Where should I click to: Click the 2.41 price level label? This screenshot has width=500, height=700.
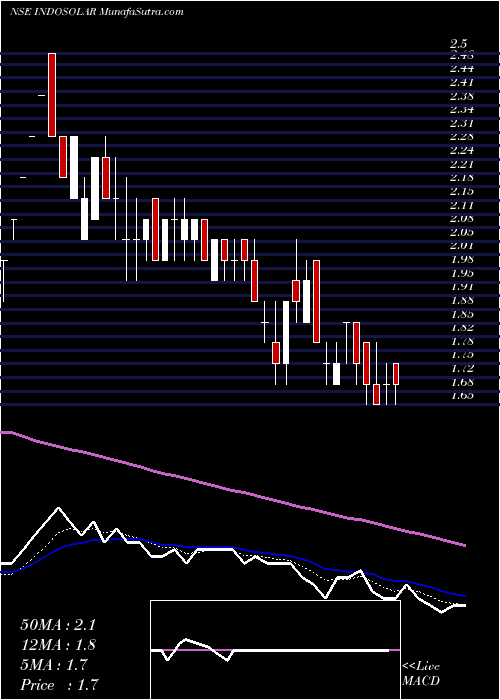pos(462,83)
